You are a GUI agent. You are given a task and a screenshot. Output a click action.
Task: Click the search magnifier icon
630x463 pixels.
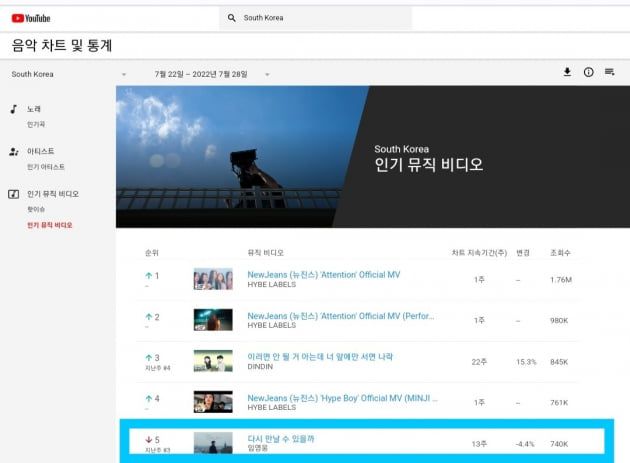[x=232, y=18]
